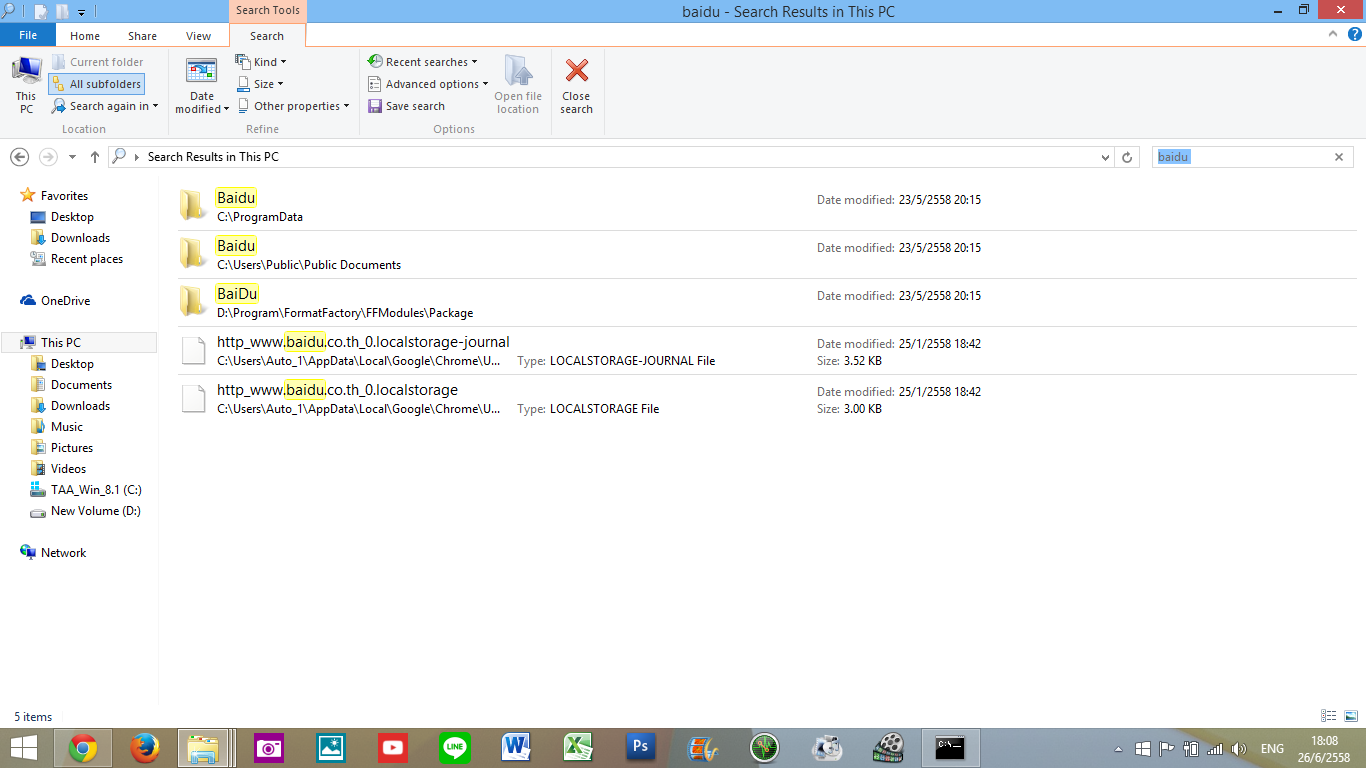Click the Search Tools contextual tab header
The image size is (1366, 768).
click(x=267, y=11)
